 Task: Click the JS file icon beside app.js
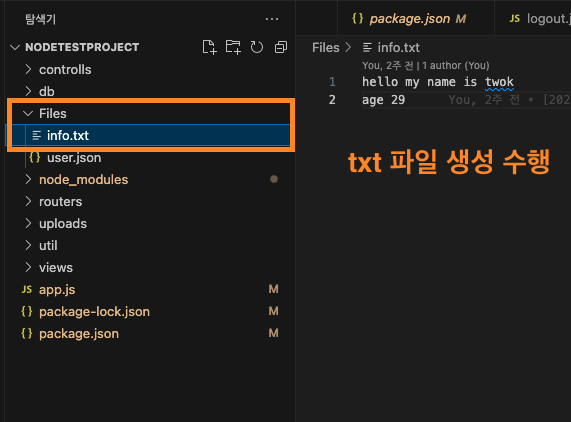tap(27, 289)
